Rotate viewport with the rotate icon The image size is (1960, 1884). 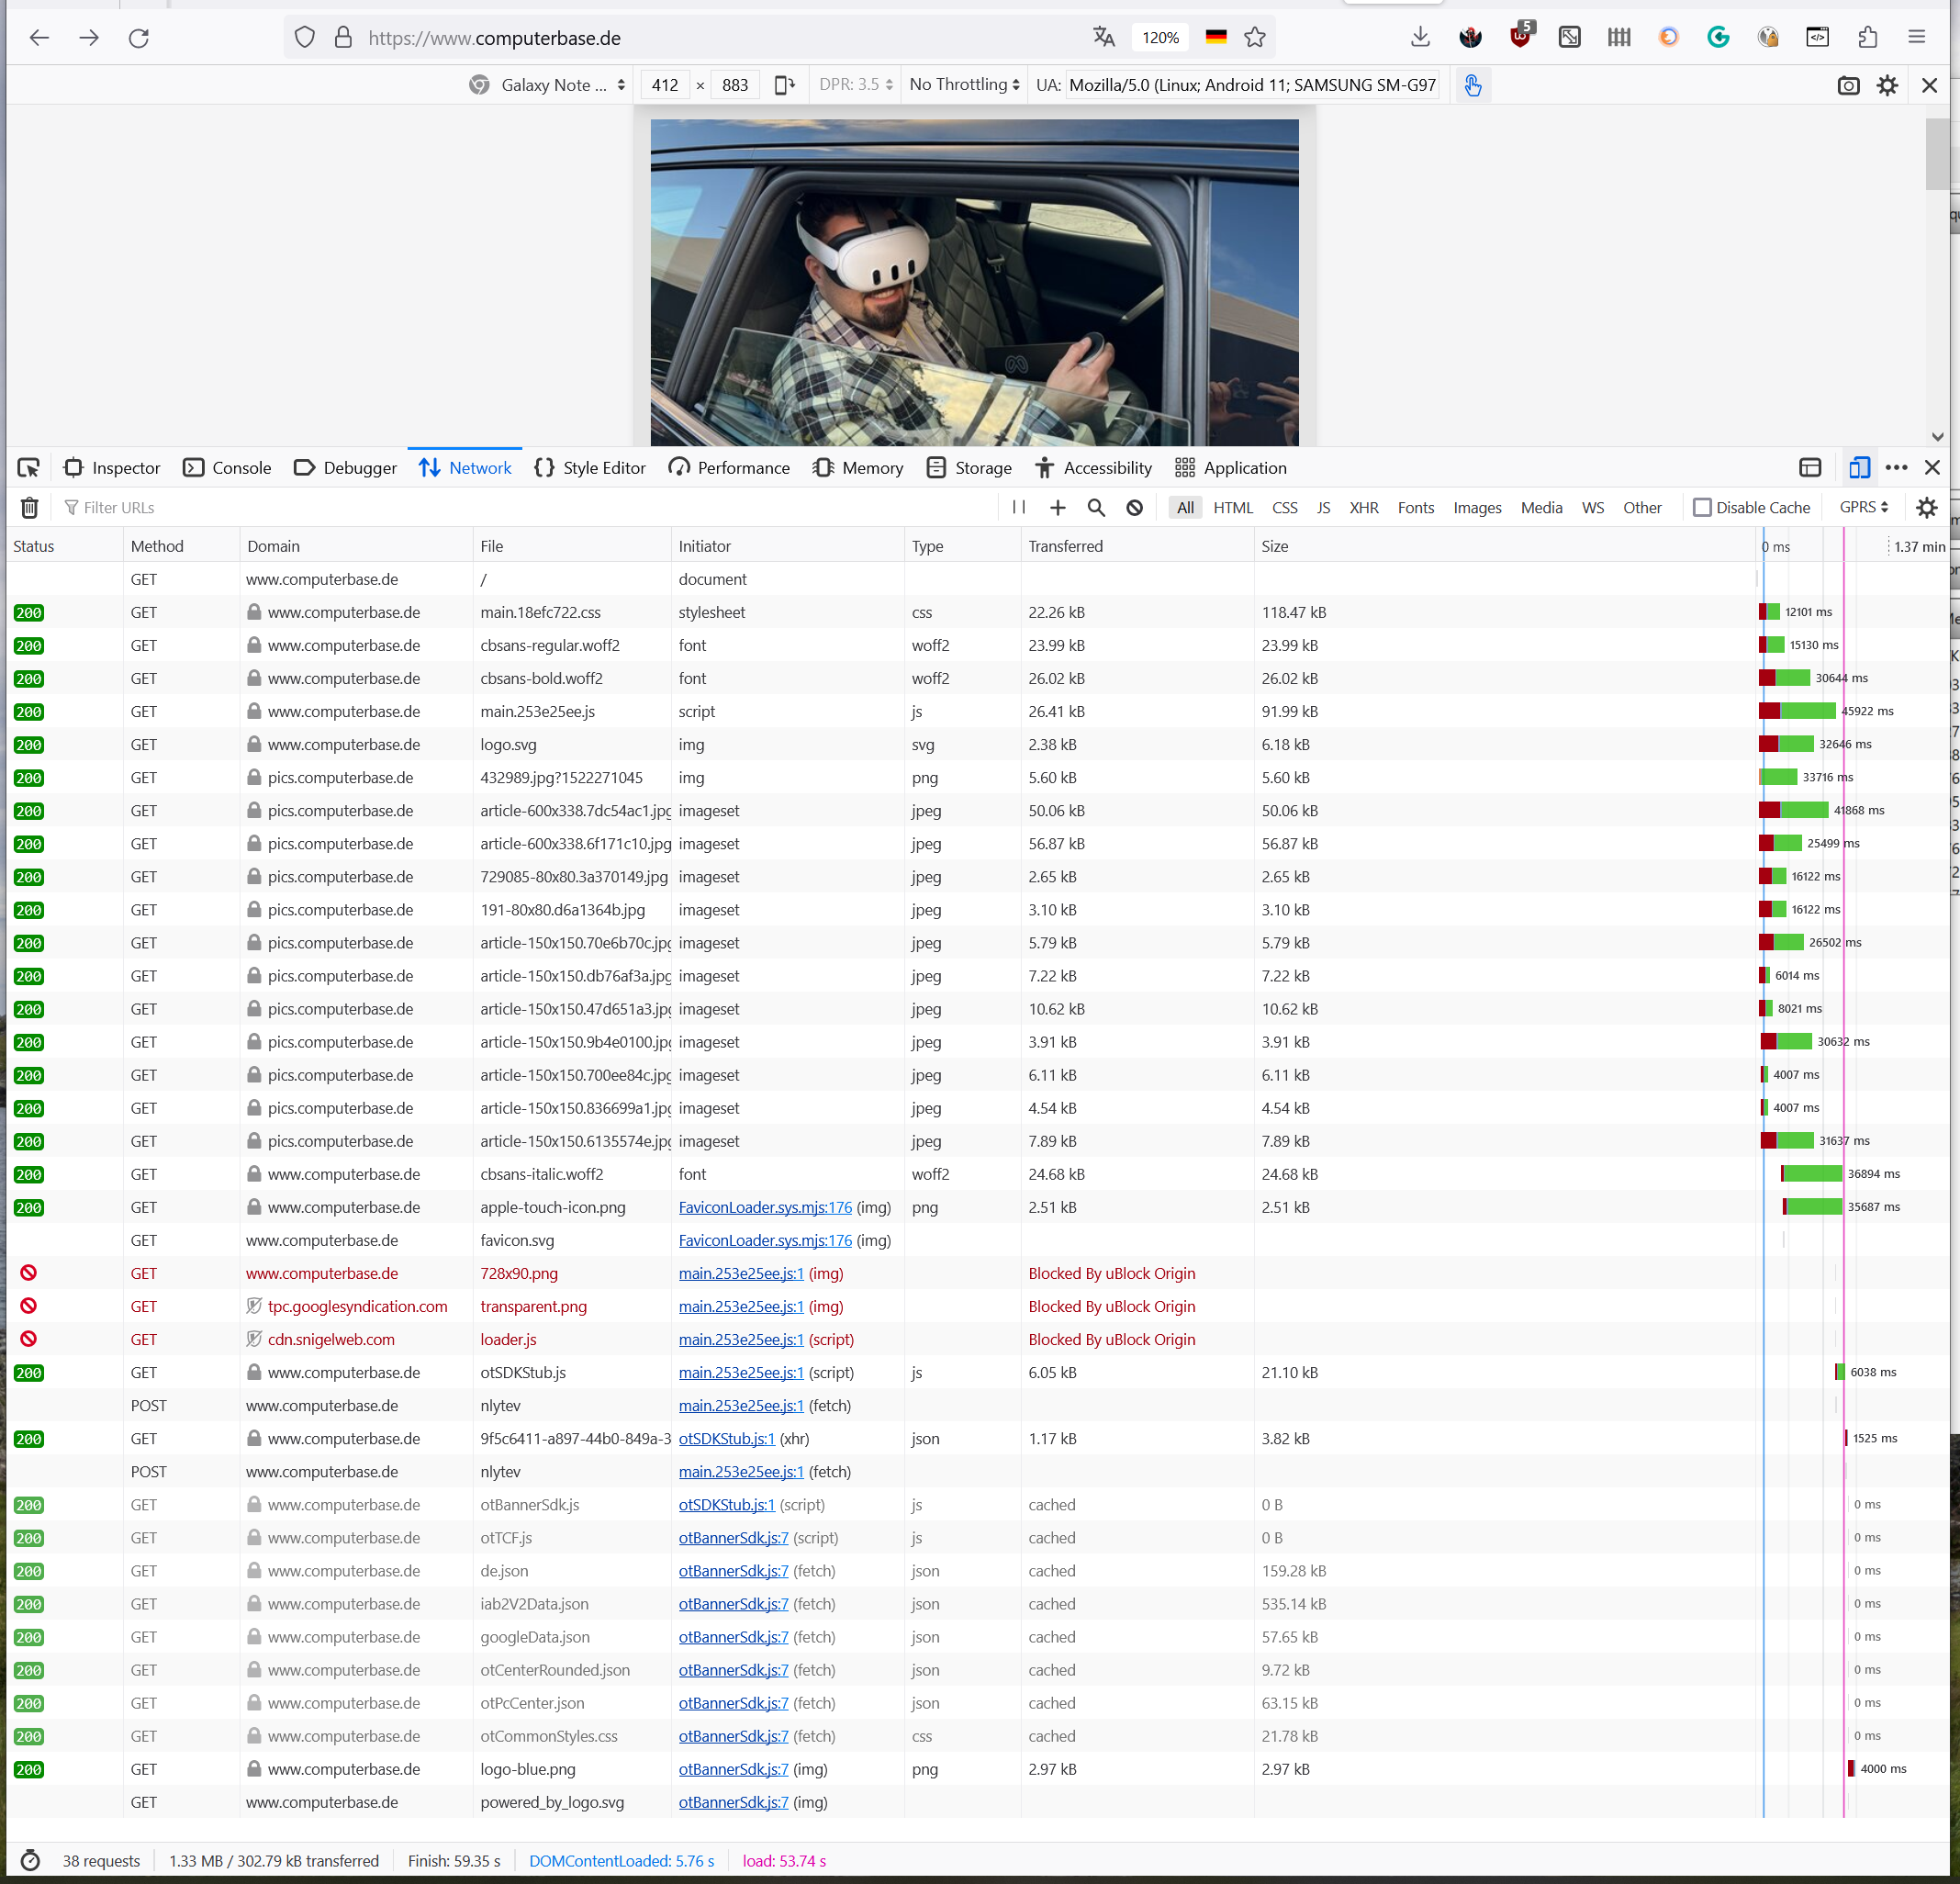point(785,85)
